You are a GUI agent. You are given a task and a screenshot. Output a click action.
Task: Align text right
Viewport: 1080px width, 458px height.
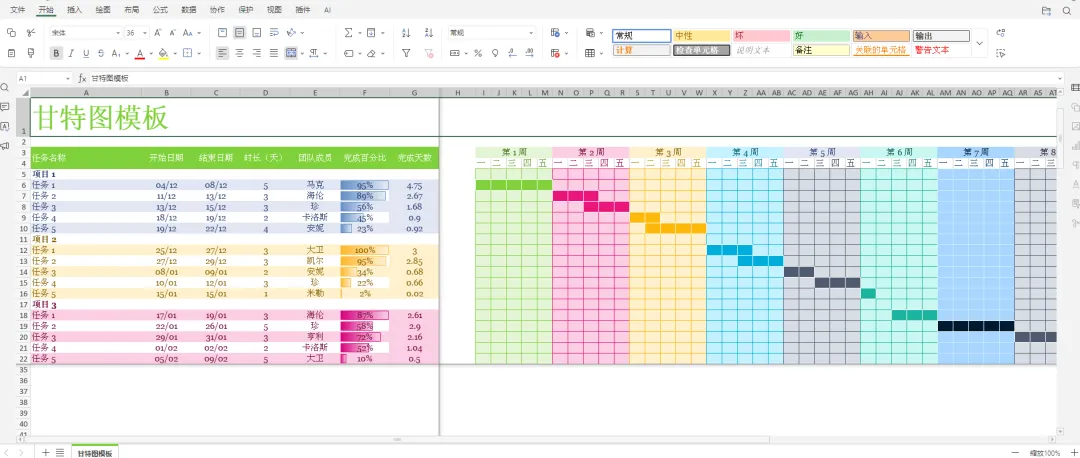(256, 53)
